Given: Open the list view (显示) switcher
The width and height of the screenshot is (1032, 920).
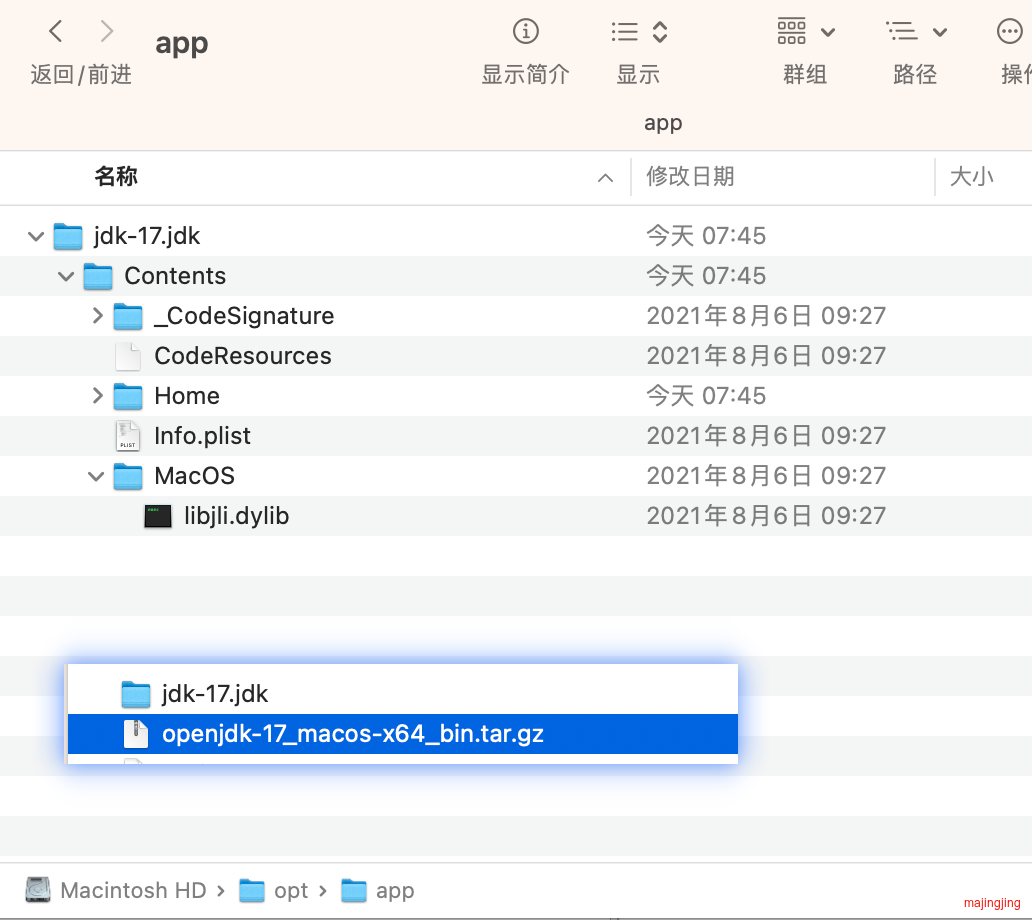Looking at the screenshot, I should 639,32.
